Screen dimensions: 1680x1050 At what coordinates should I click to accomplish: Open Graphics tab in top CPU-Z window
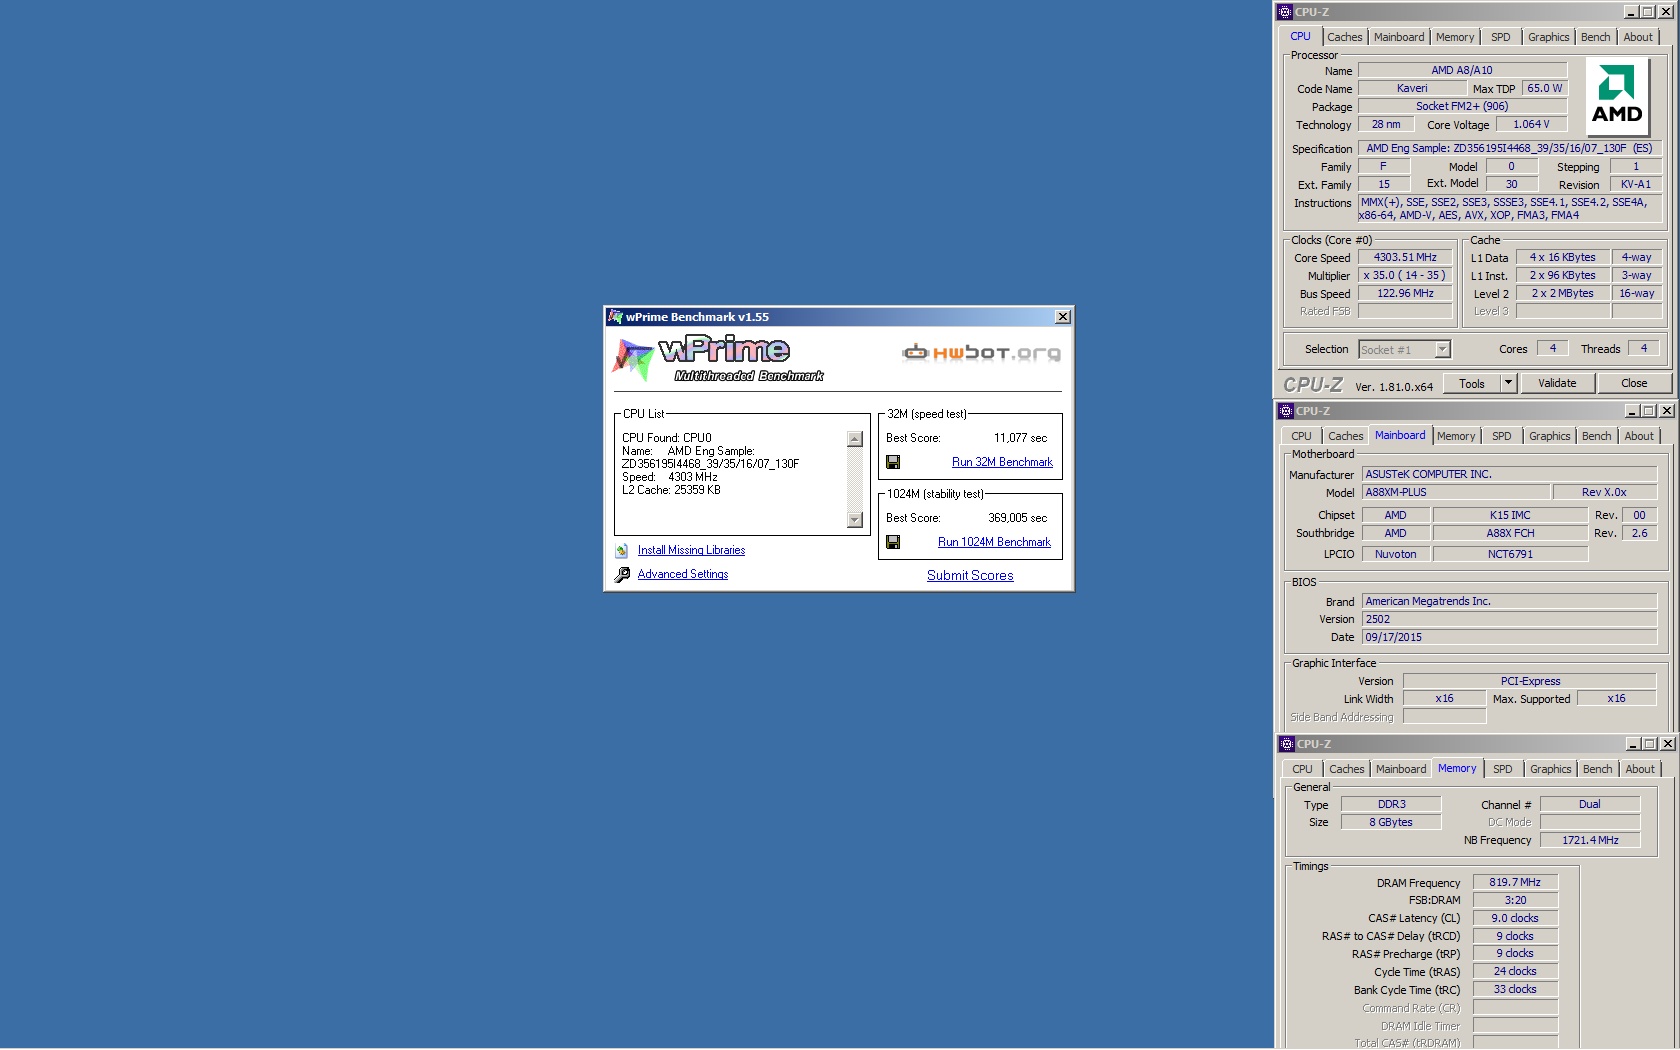pos(1549,37)
